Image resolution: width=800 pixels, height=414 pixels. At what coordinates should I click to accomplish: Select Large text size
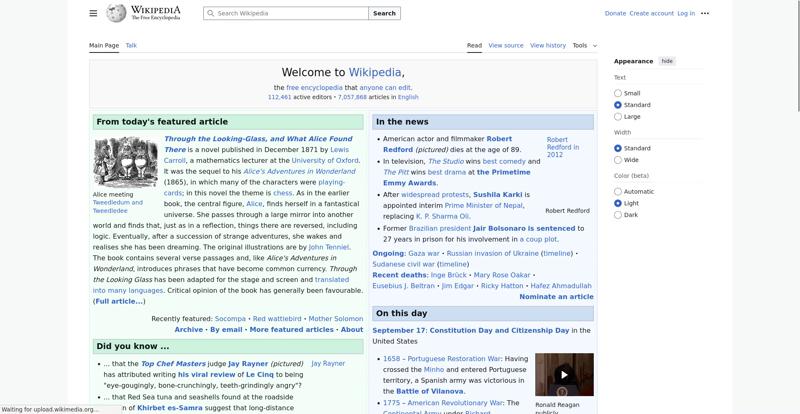(618, 117)
